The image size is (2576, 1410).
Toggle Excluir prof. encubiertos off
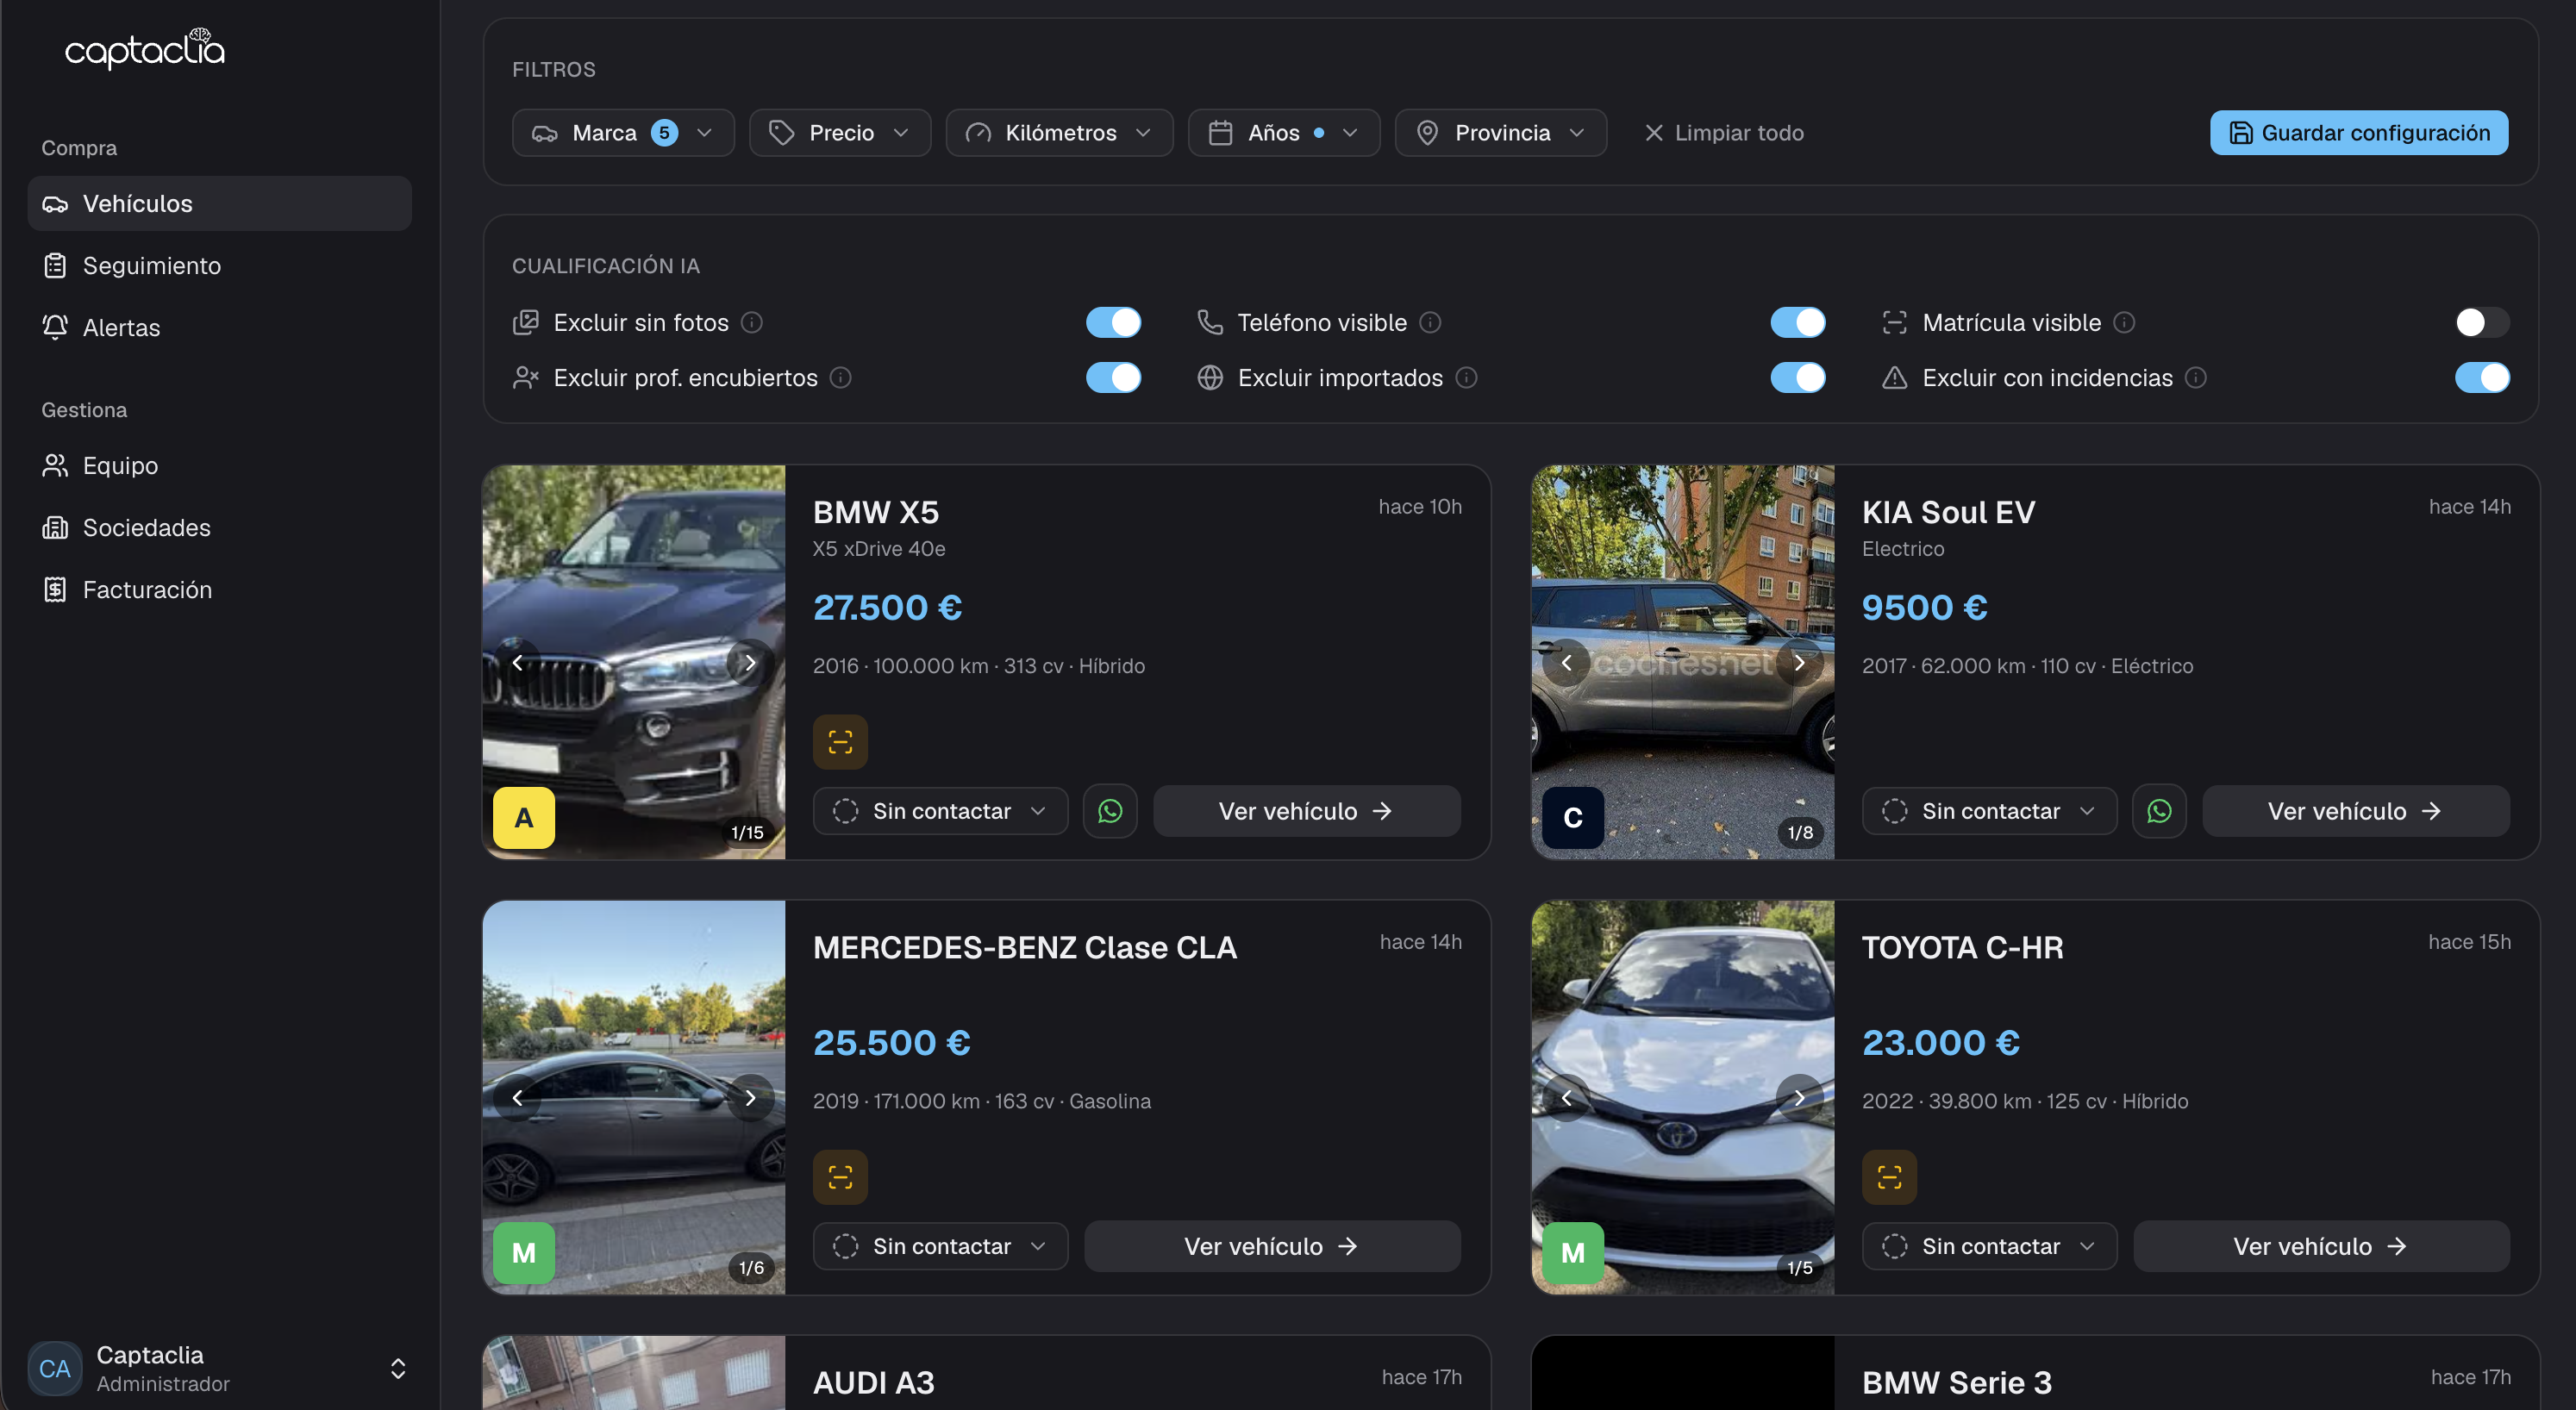[1113, 377]
